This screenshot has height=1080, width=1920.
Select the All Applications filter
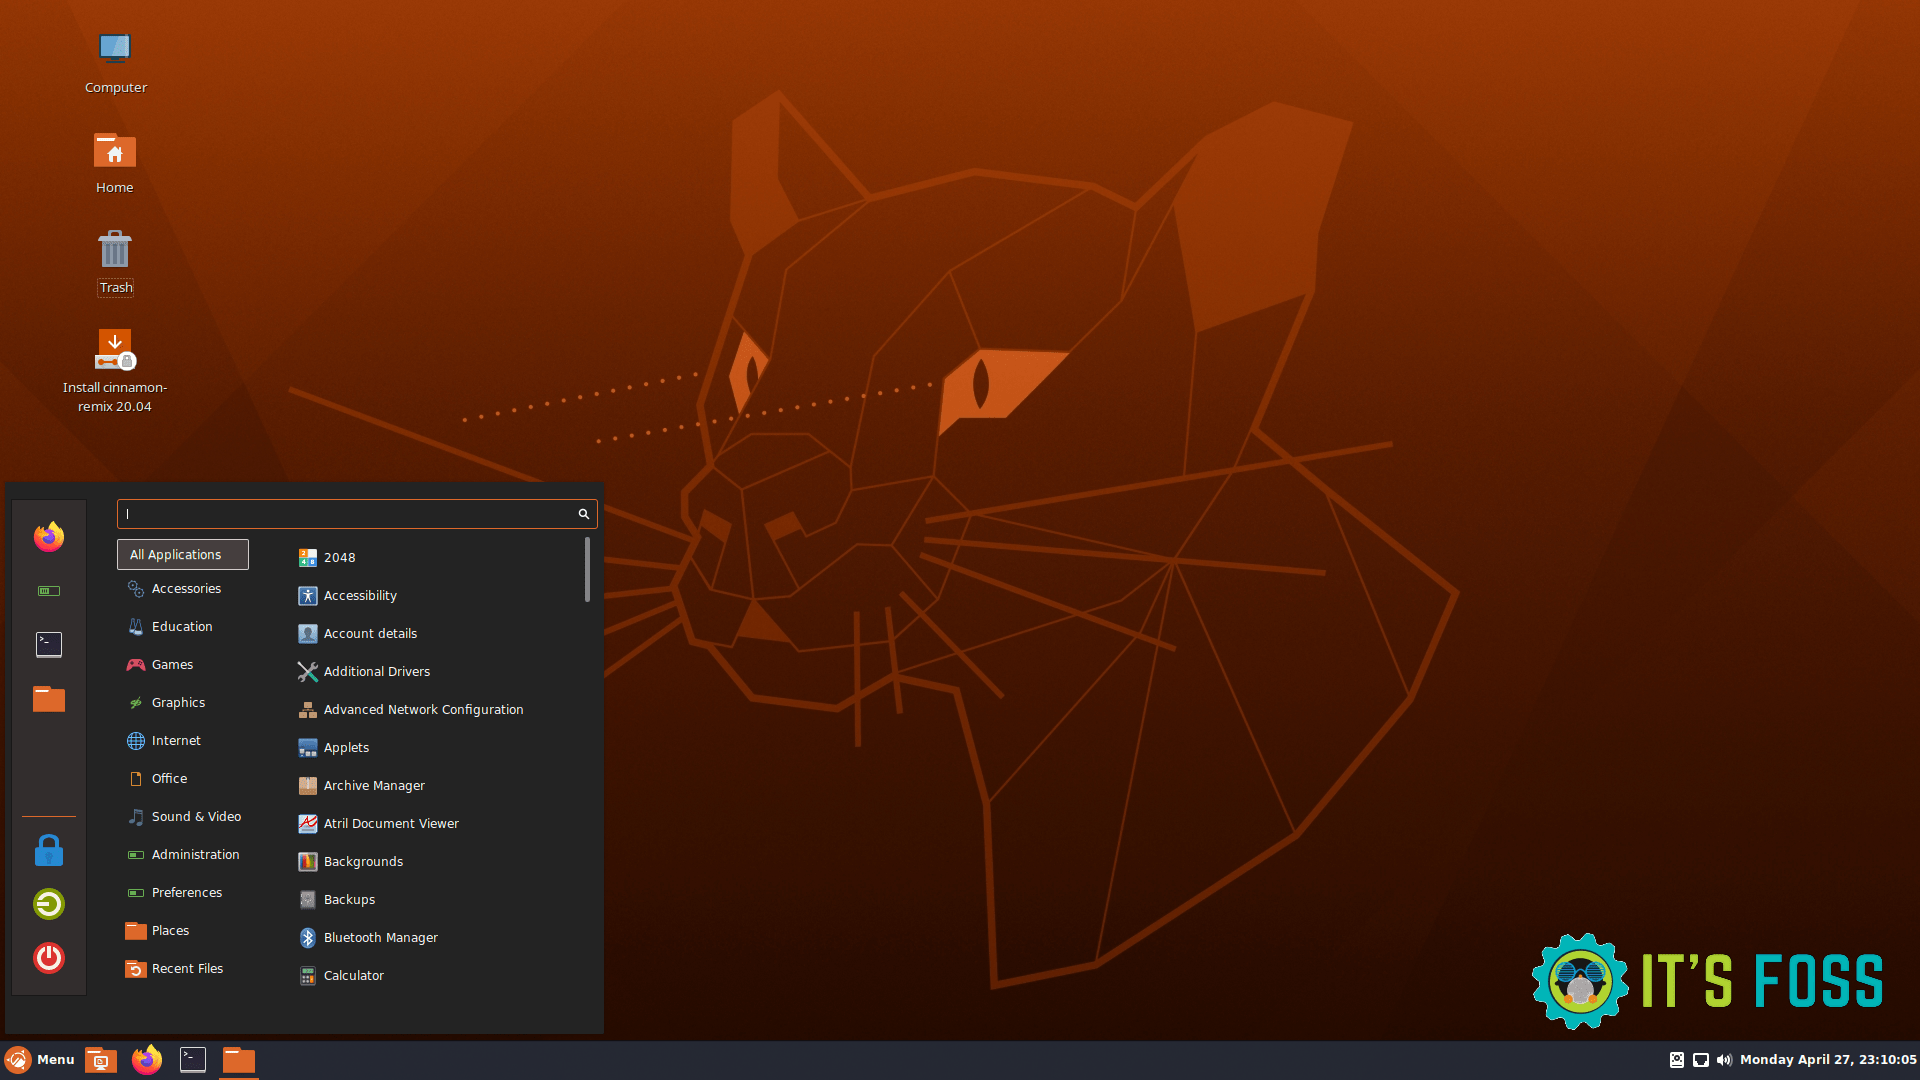[x=182, y=554]
